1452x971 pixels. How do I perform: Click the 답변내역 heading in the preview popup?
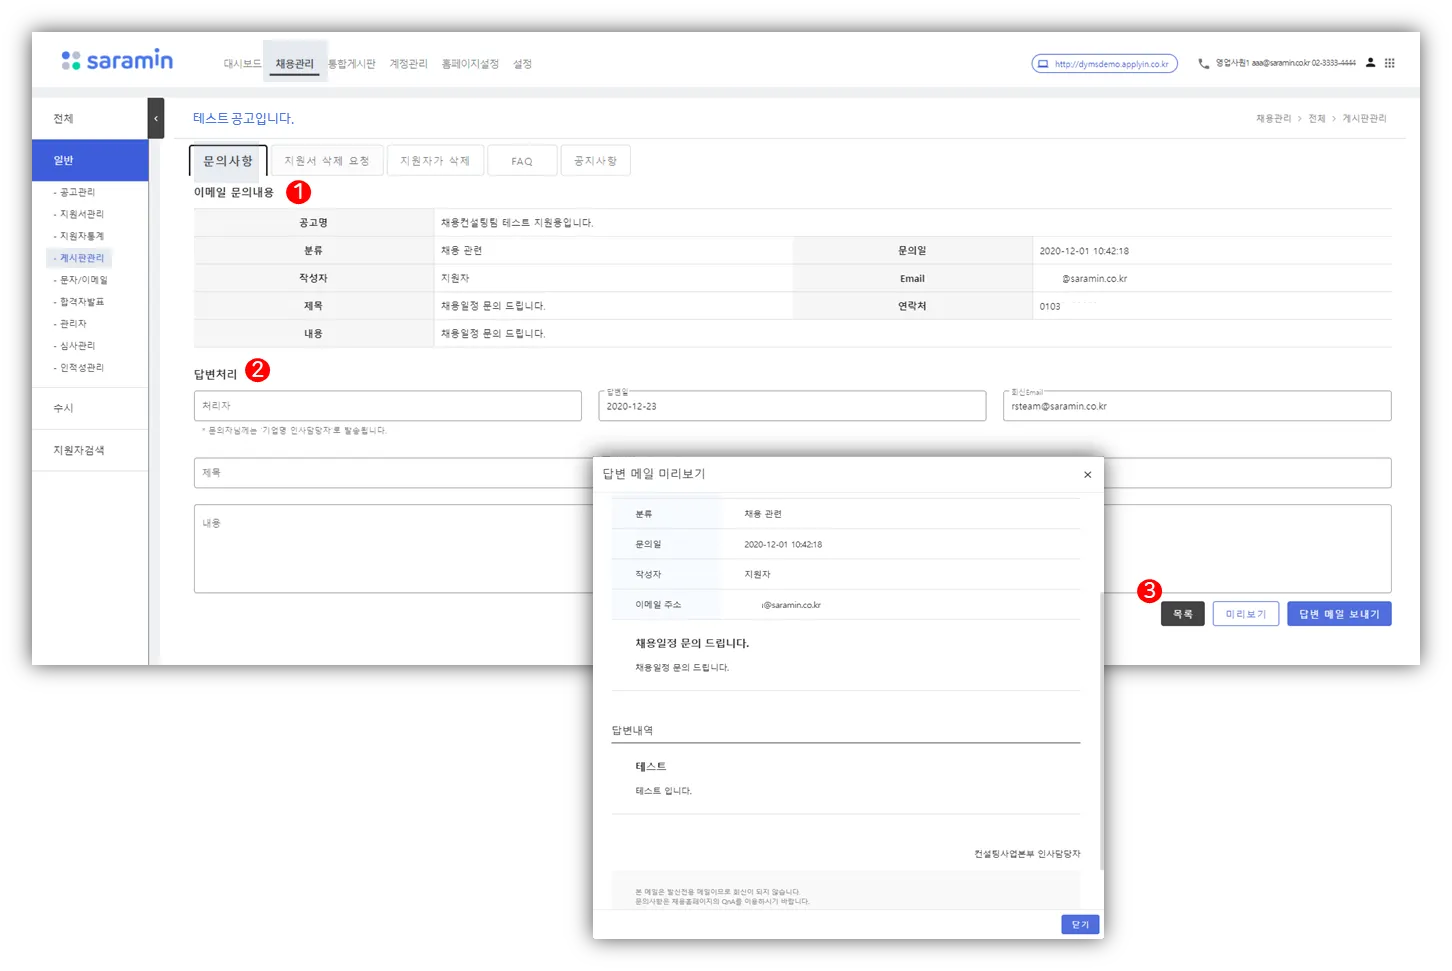(x=632, y=731)
